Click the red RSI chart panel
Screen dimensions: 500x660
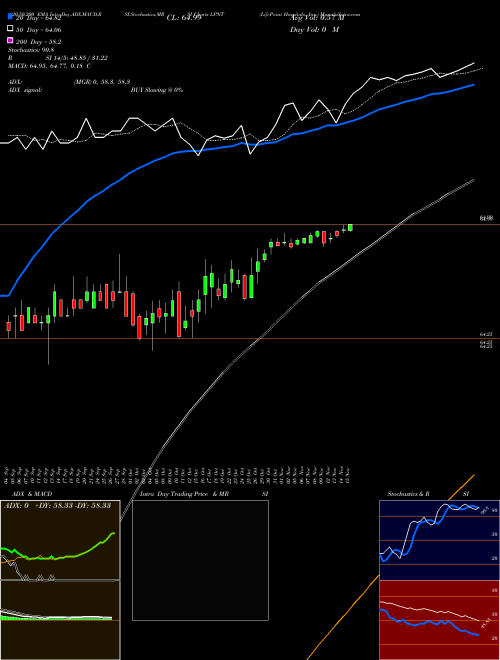click(439, 620)
